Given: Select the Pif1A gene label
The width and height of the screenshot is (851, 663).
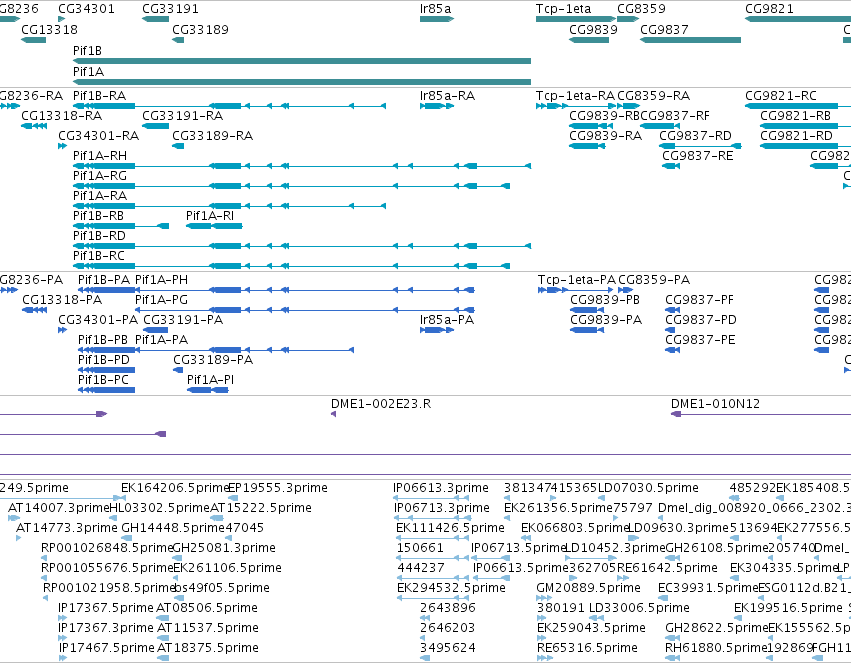Looking at the screenshot, I should point(88,72).
